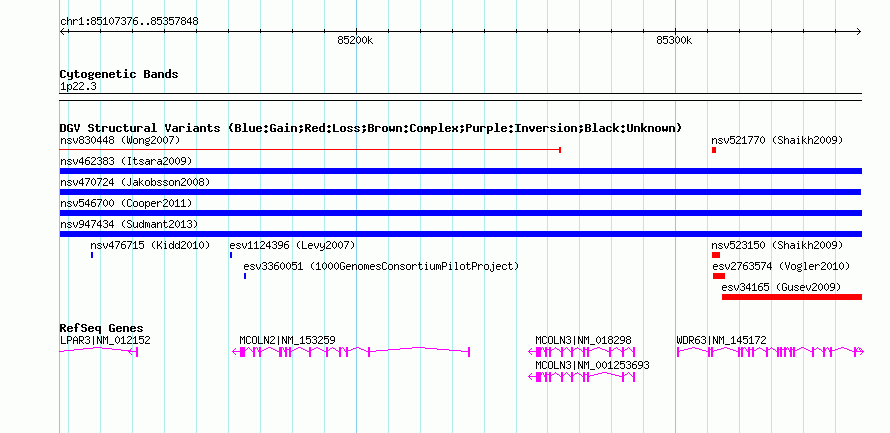This screenshot has width=890, height=433.
Task: Click the esv2763574 (Vogler2010) label
Action: 781,266
